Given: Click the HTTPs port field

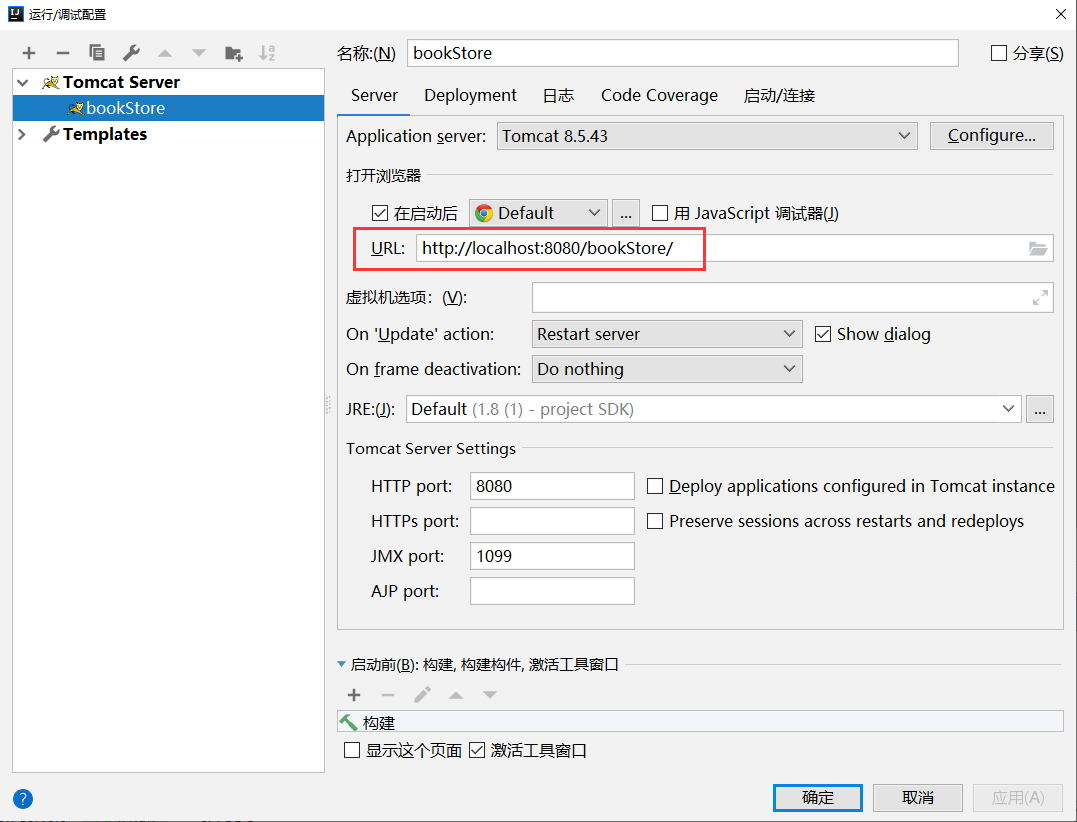Looking at the screenshot, I should point(552,521).
